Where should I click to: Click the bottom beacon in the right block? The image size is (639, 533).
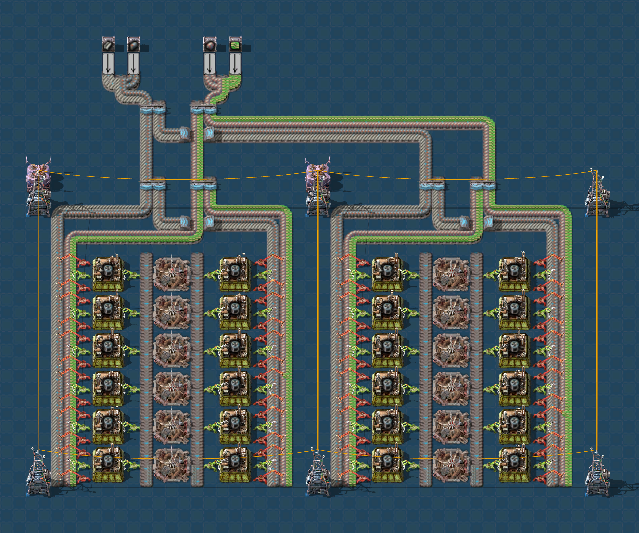pyautogui.click(x=451, y=464)
